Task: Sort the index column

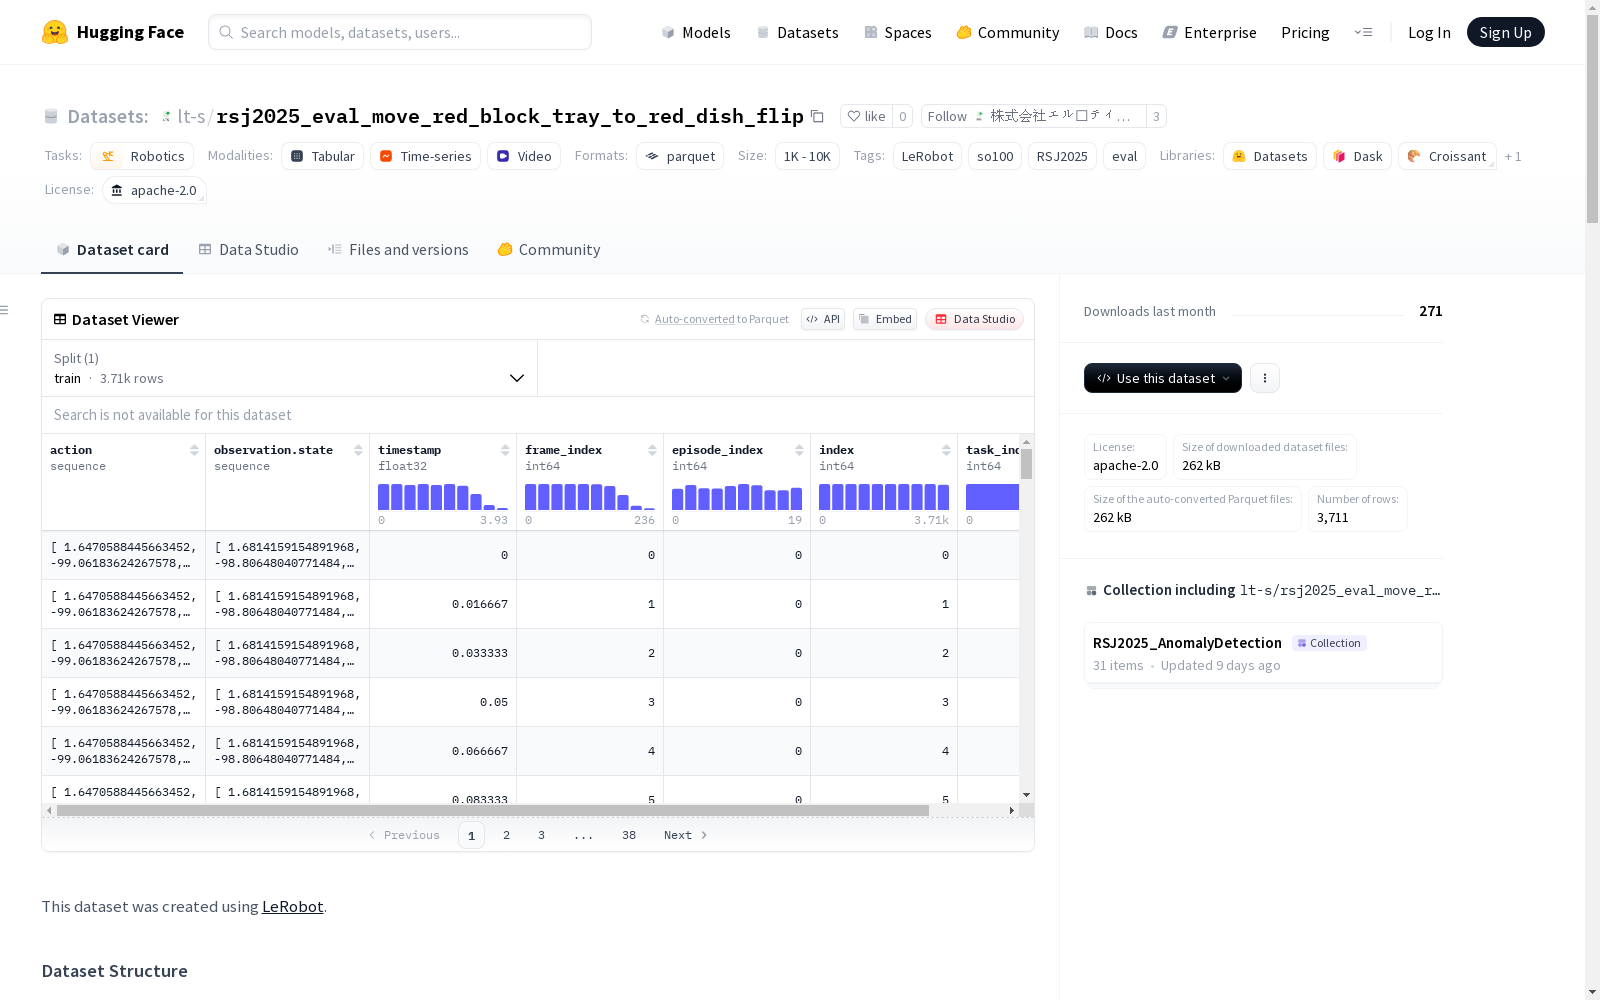Action: [x=946, y=450]
